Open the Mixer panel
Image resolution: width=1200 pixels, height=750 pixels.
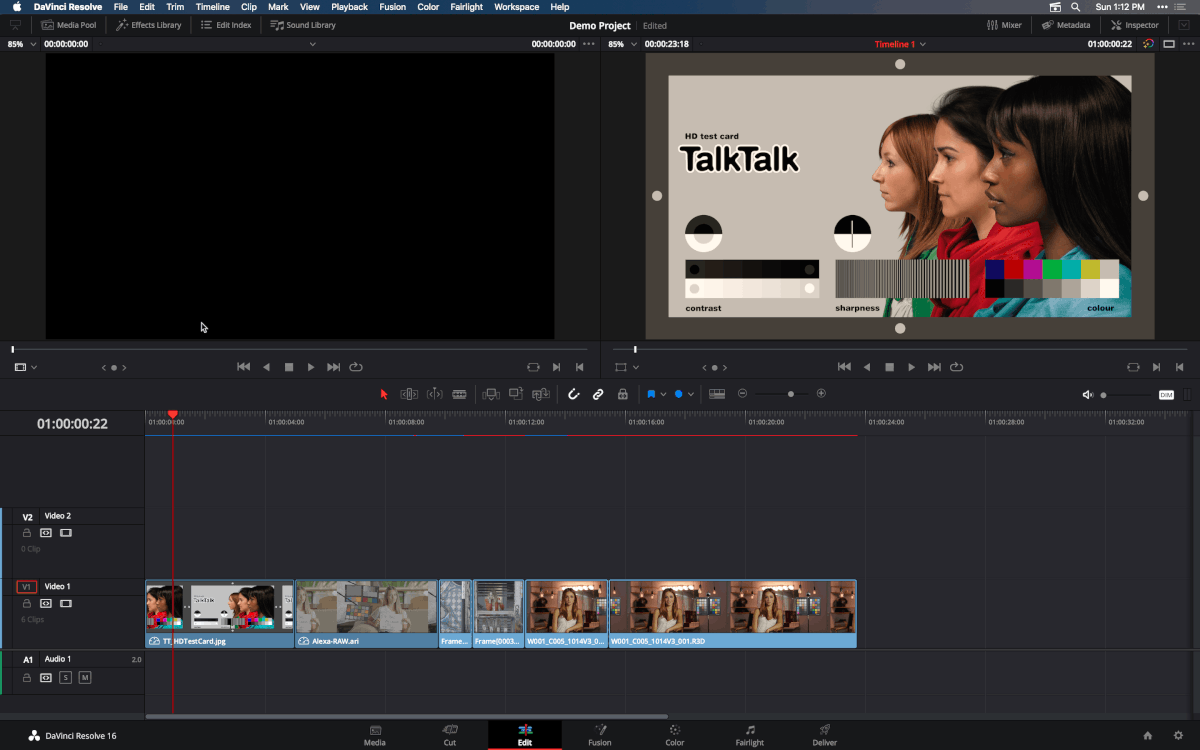click(x=1004, y=25)
